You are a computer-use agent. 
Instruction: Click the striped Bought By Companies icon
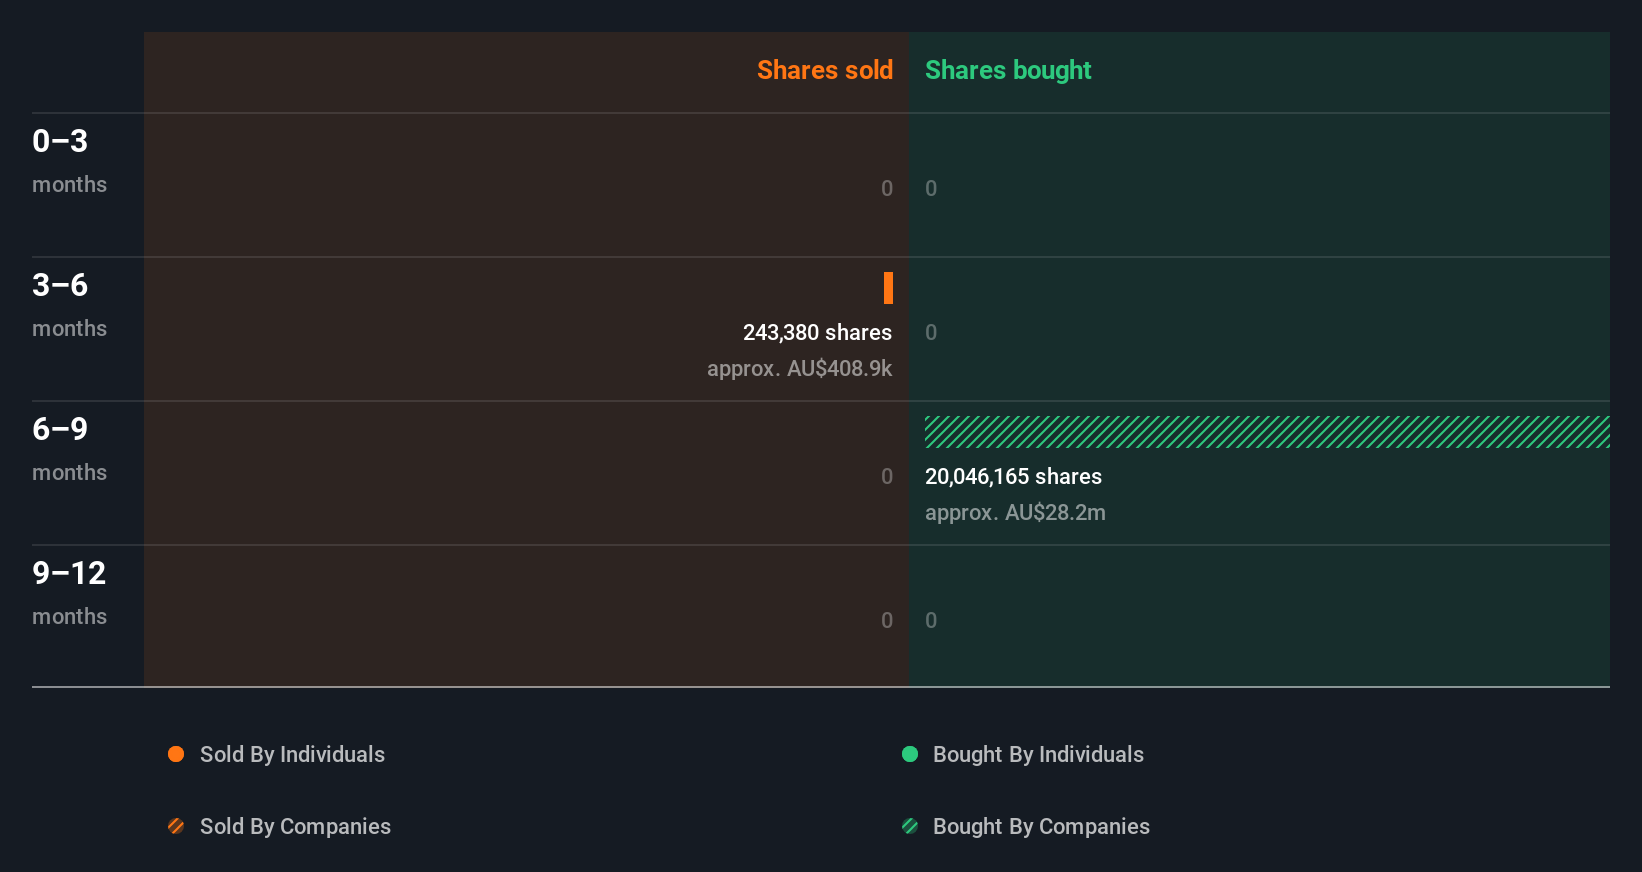(x=910, y=826)
